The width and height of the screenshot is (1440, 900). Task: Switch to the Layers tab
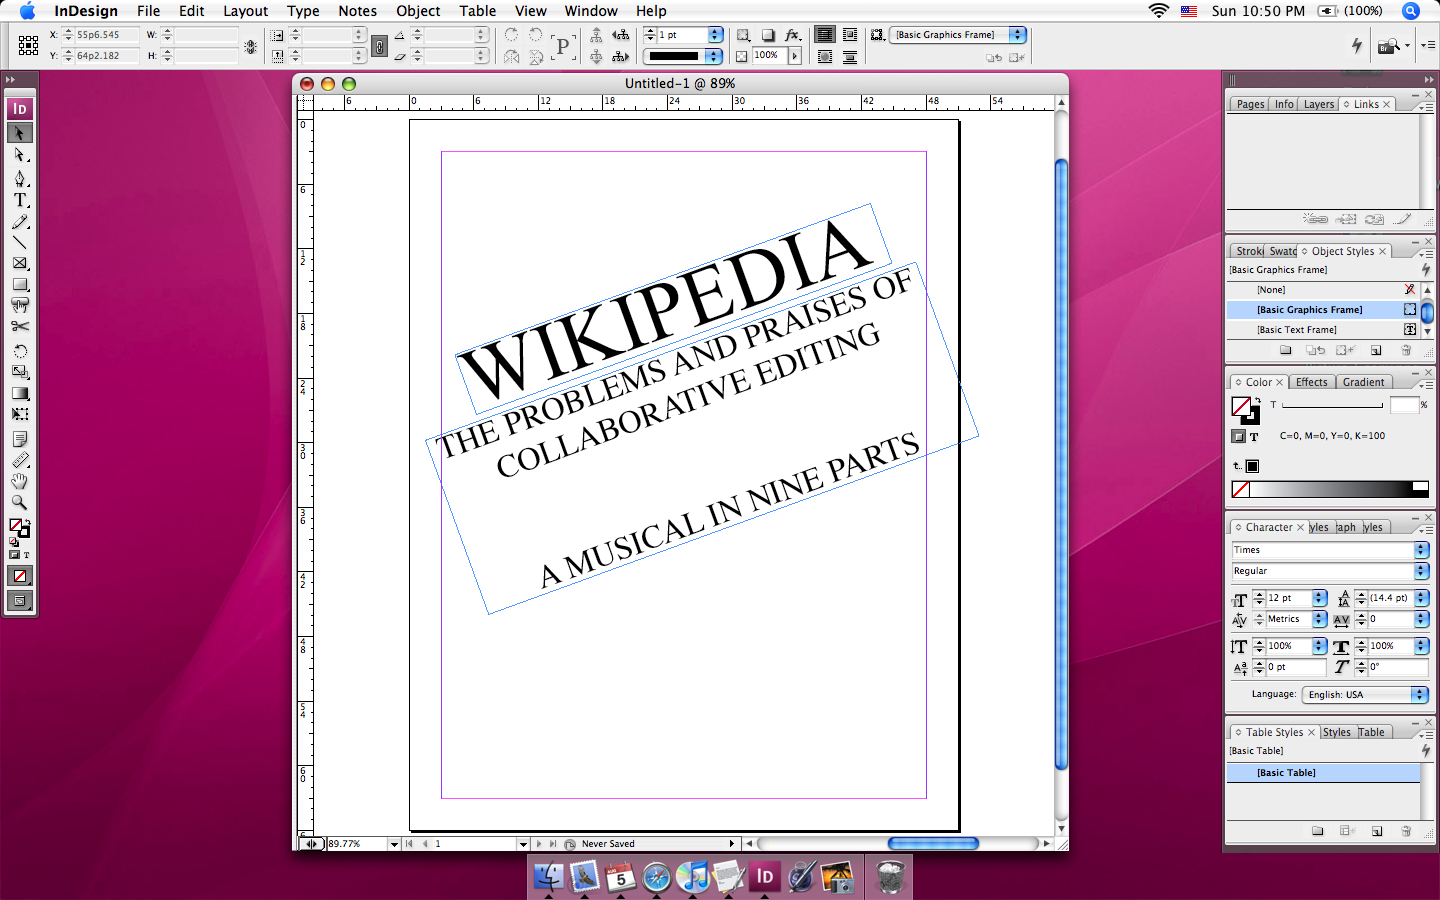[1318, 104]
